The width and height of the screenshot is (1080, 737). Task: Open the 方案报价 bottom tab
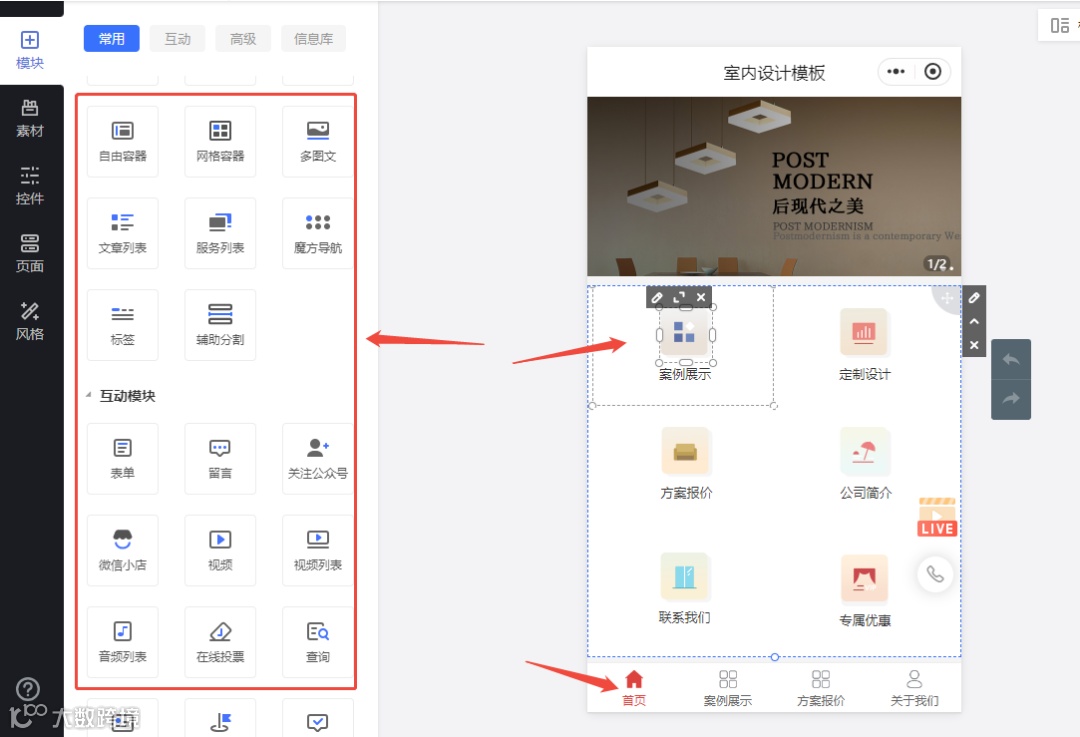pyautogui.click(x=820, y=687)
